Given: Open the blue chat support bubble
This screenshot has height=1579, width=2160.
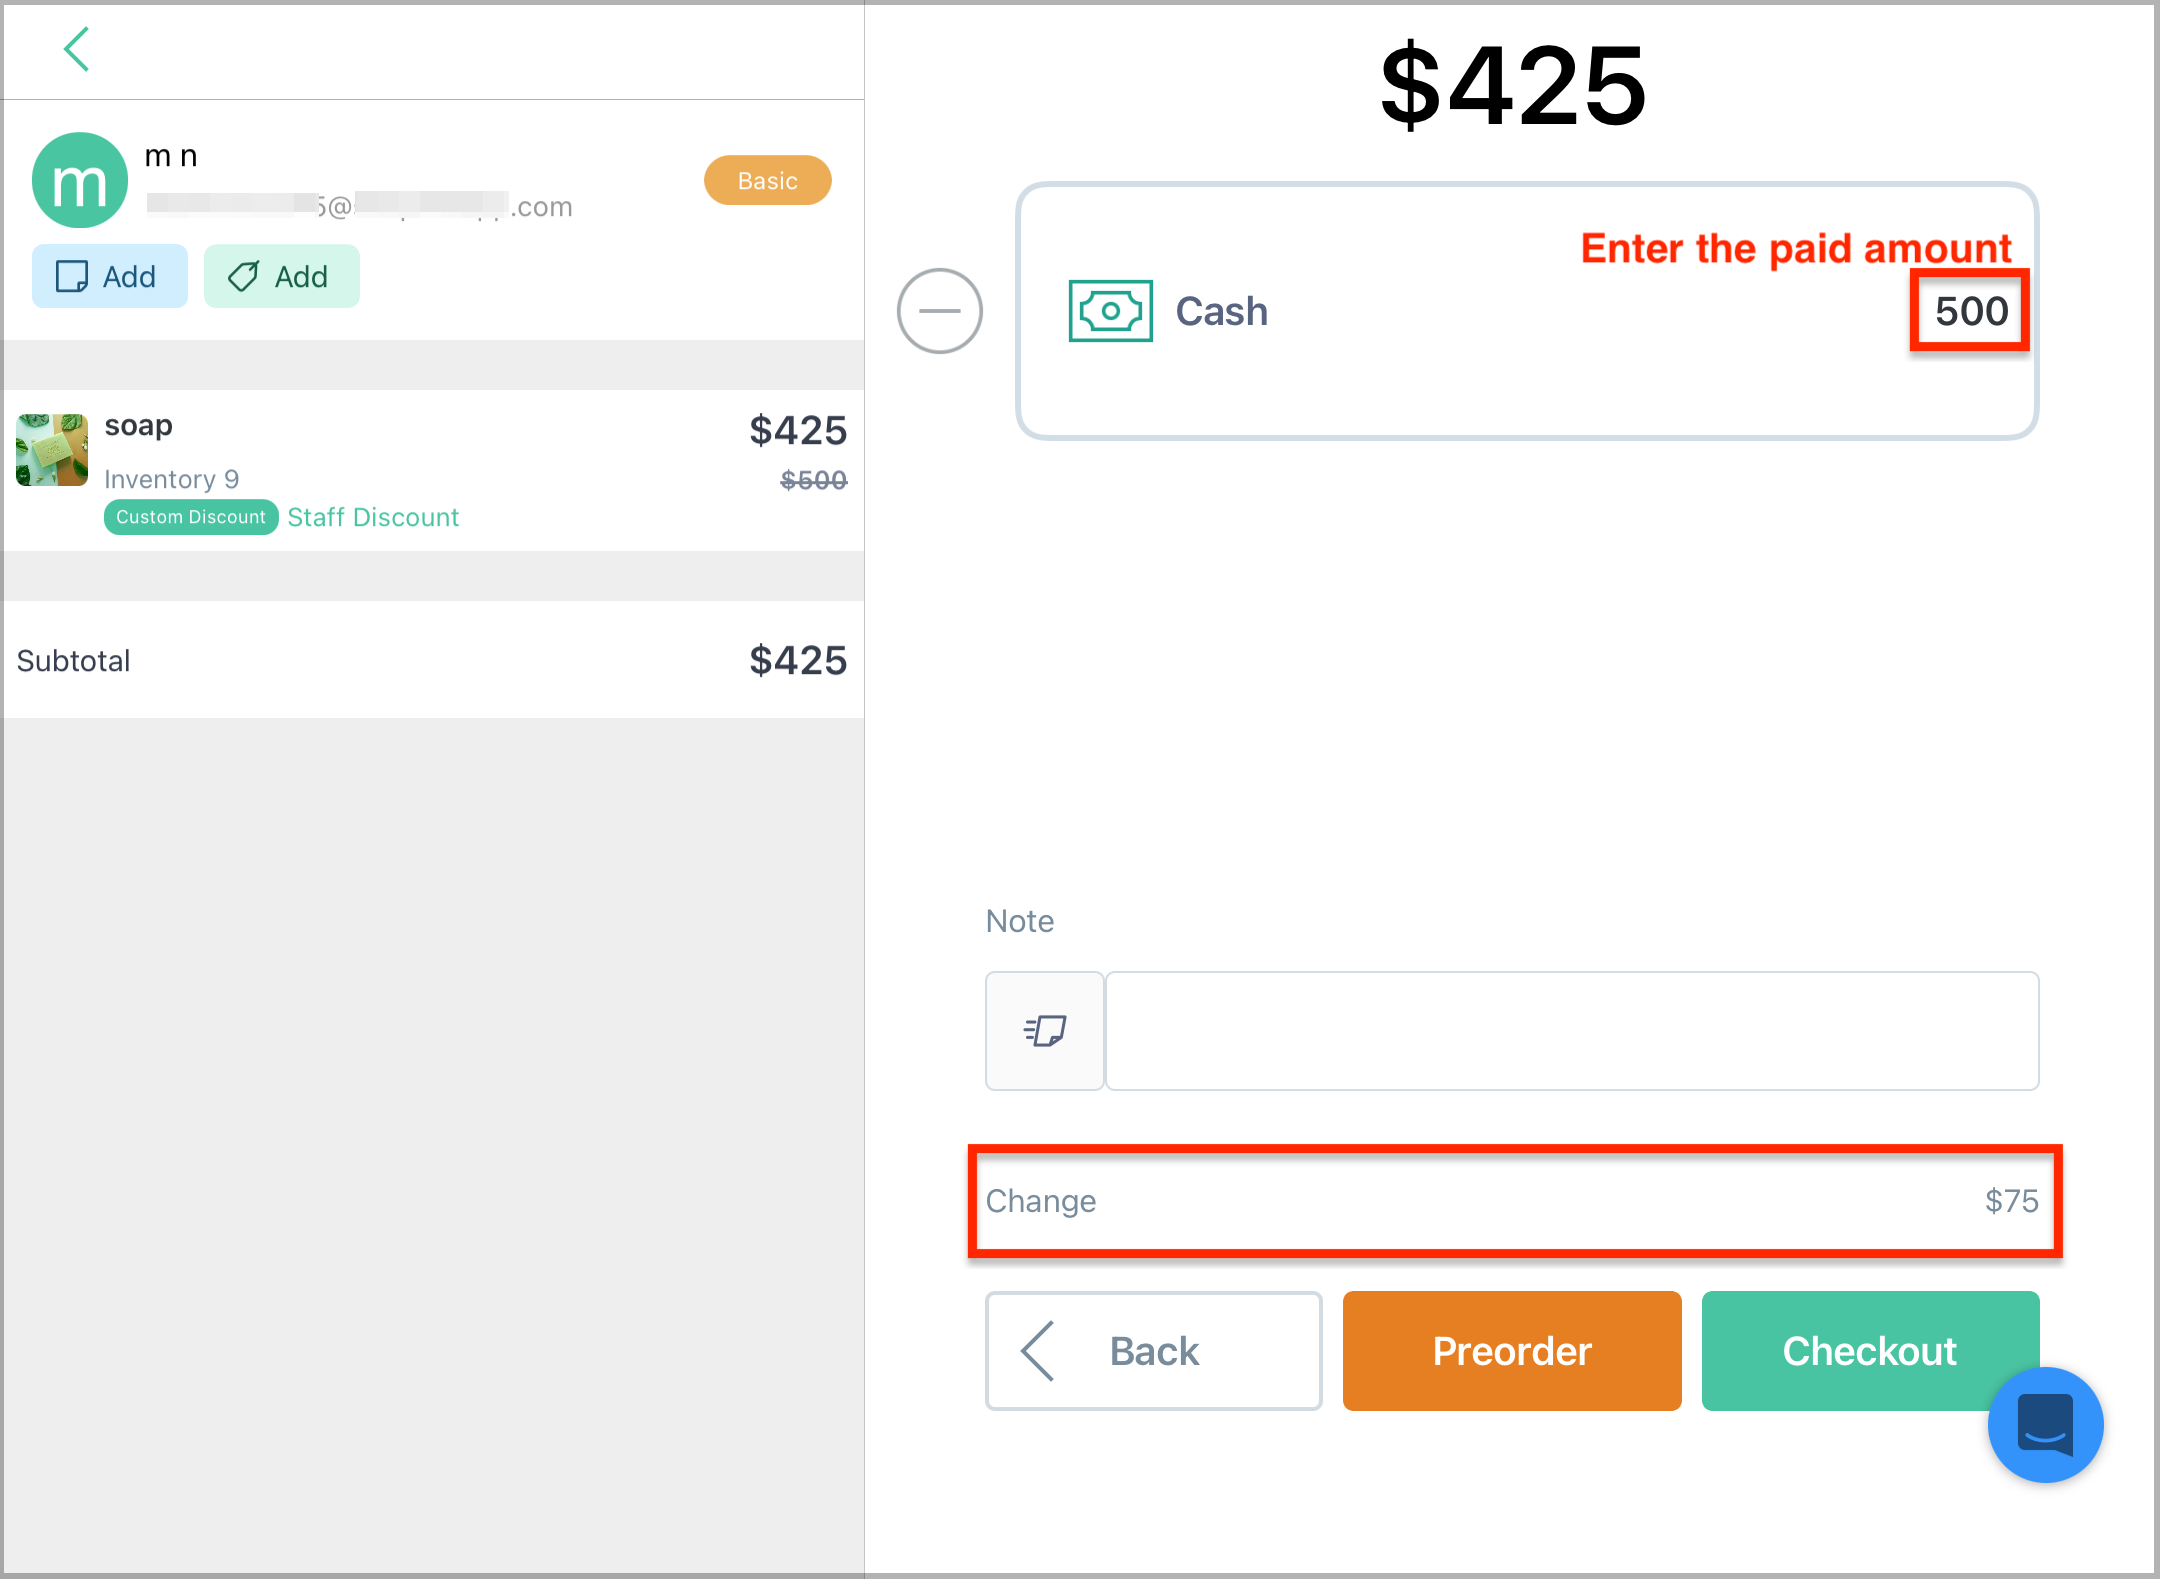Looking at the screenshot, I should pyautogui.click(x=2045, y=1424).
